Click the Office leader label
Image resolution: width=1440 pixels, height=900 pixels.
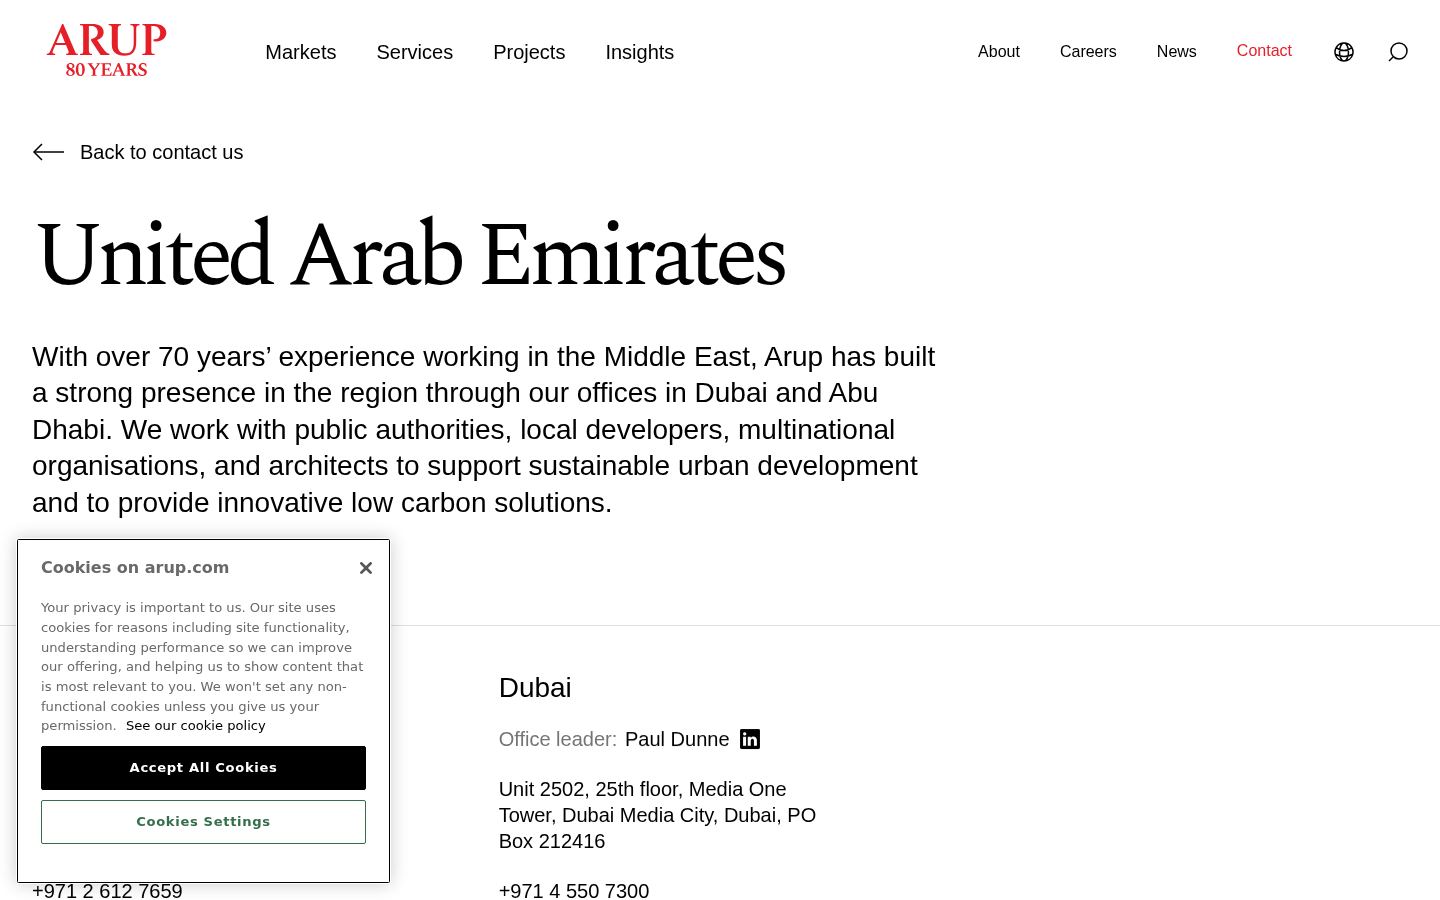click(558, 739)
